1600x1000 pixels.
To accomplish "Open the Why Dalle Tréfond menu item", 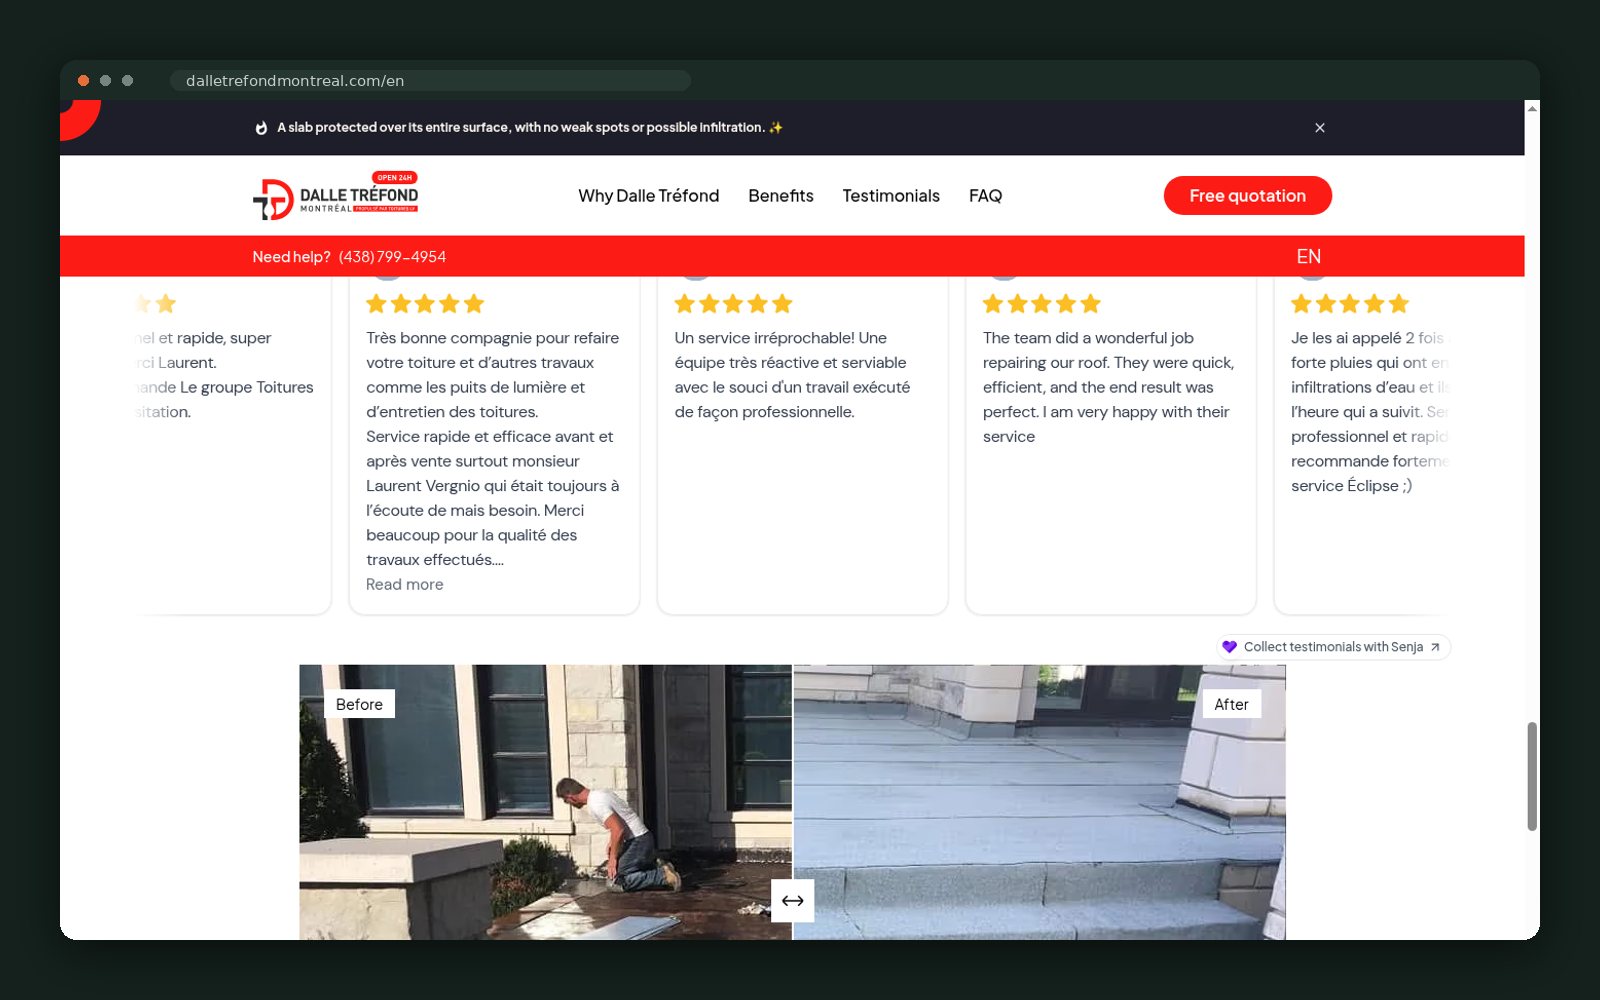I will point(648,196).
